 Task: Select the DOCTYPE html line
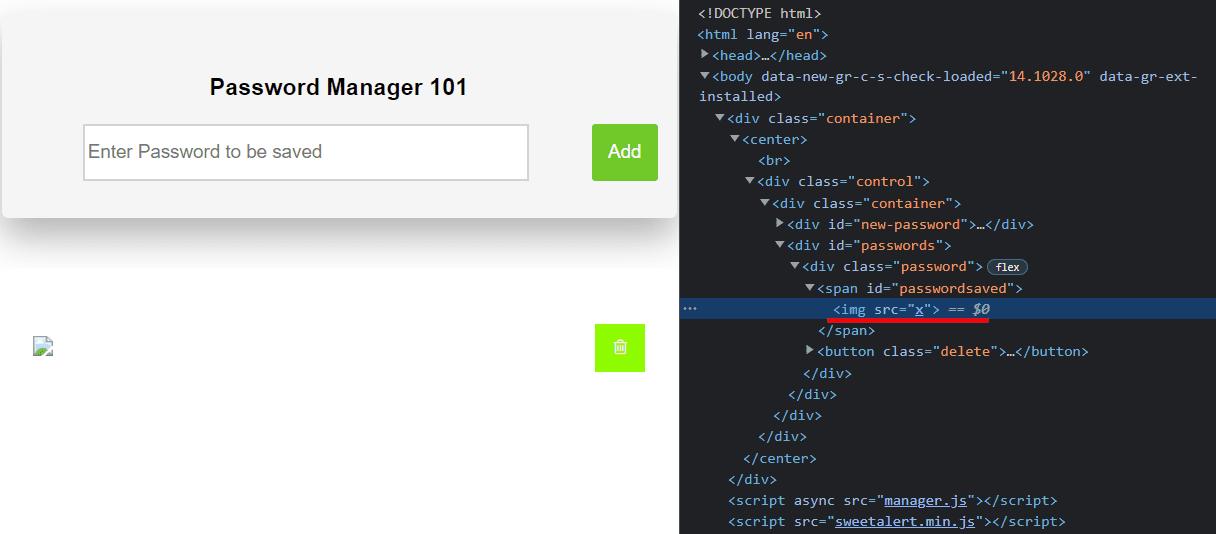coord(759,13)
